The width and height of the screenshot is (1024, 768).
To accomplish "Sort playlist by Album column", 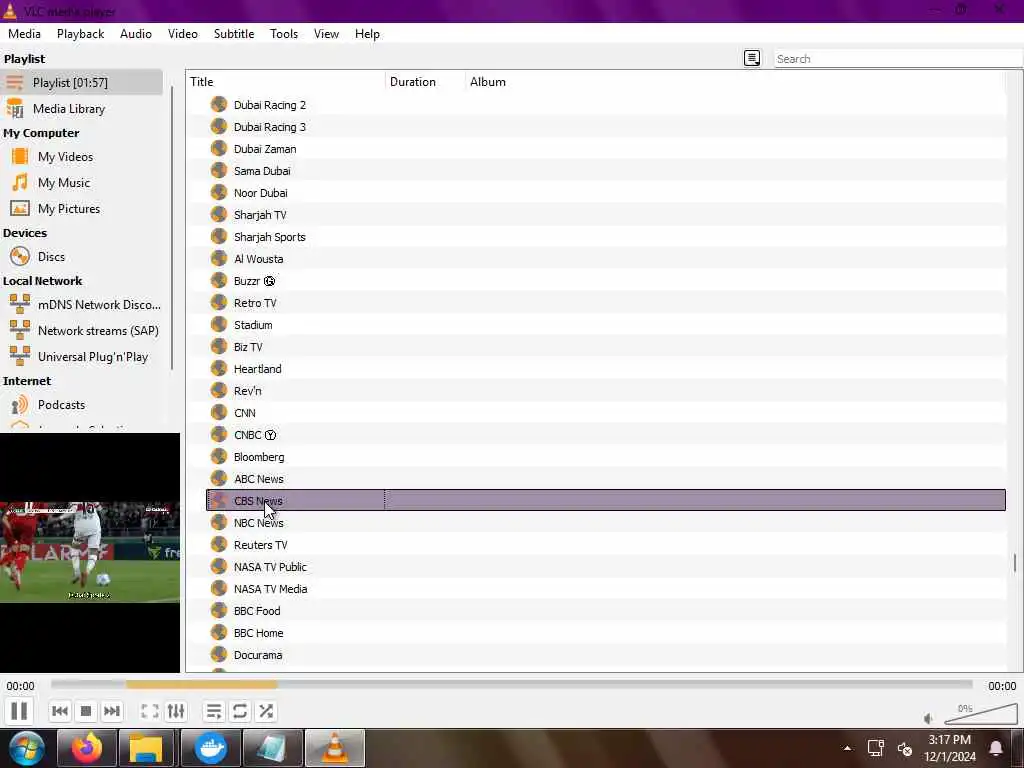I will [x=735, y=82].
